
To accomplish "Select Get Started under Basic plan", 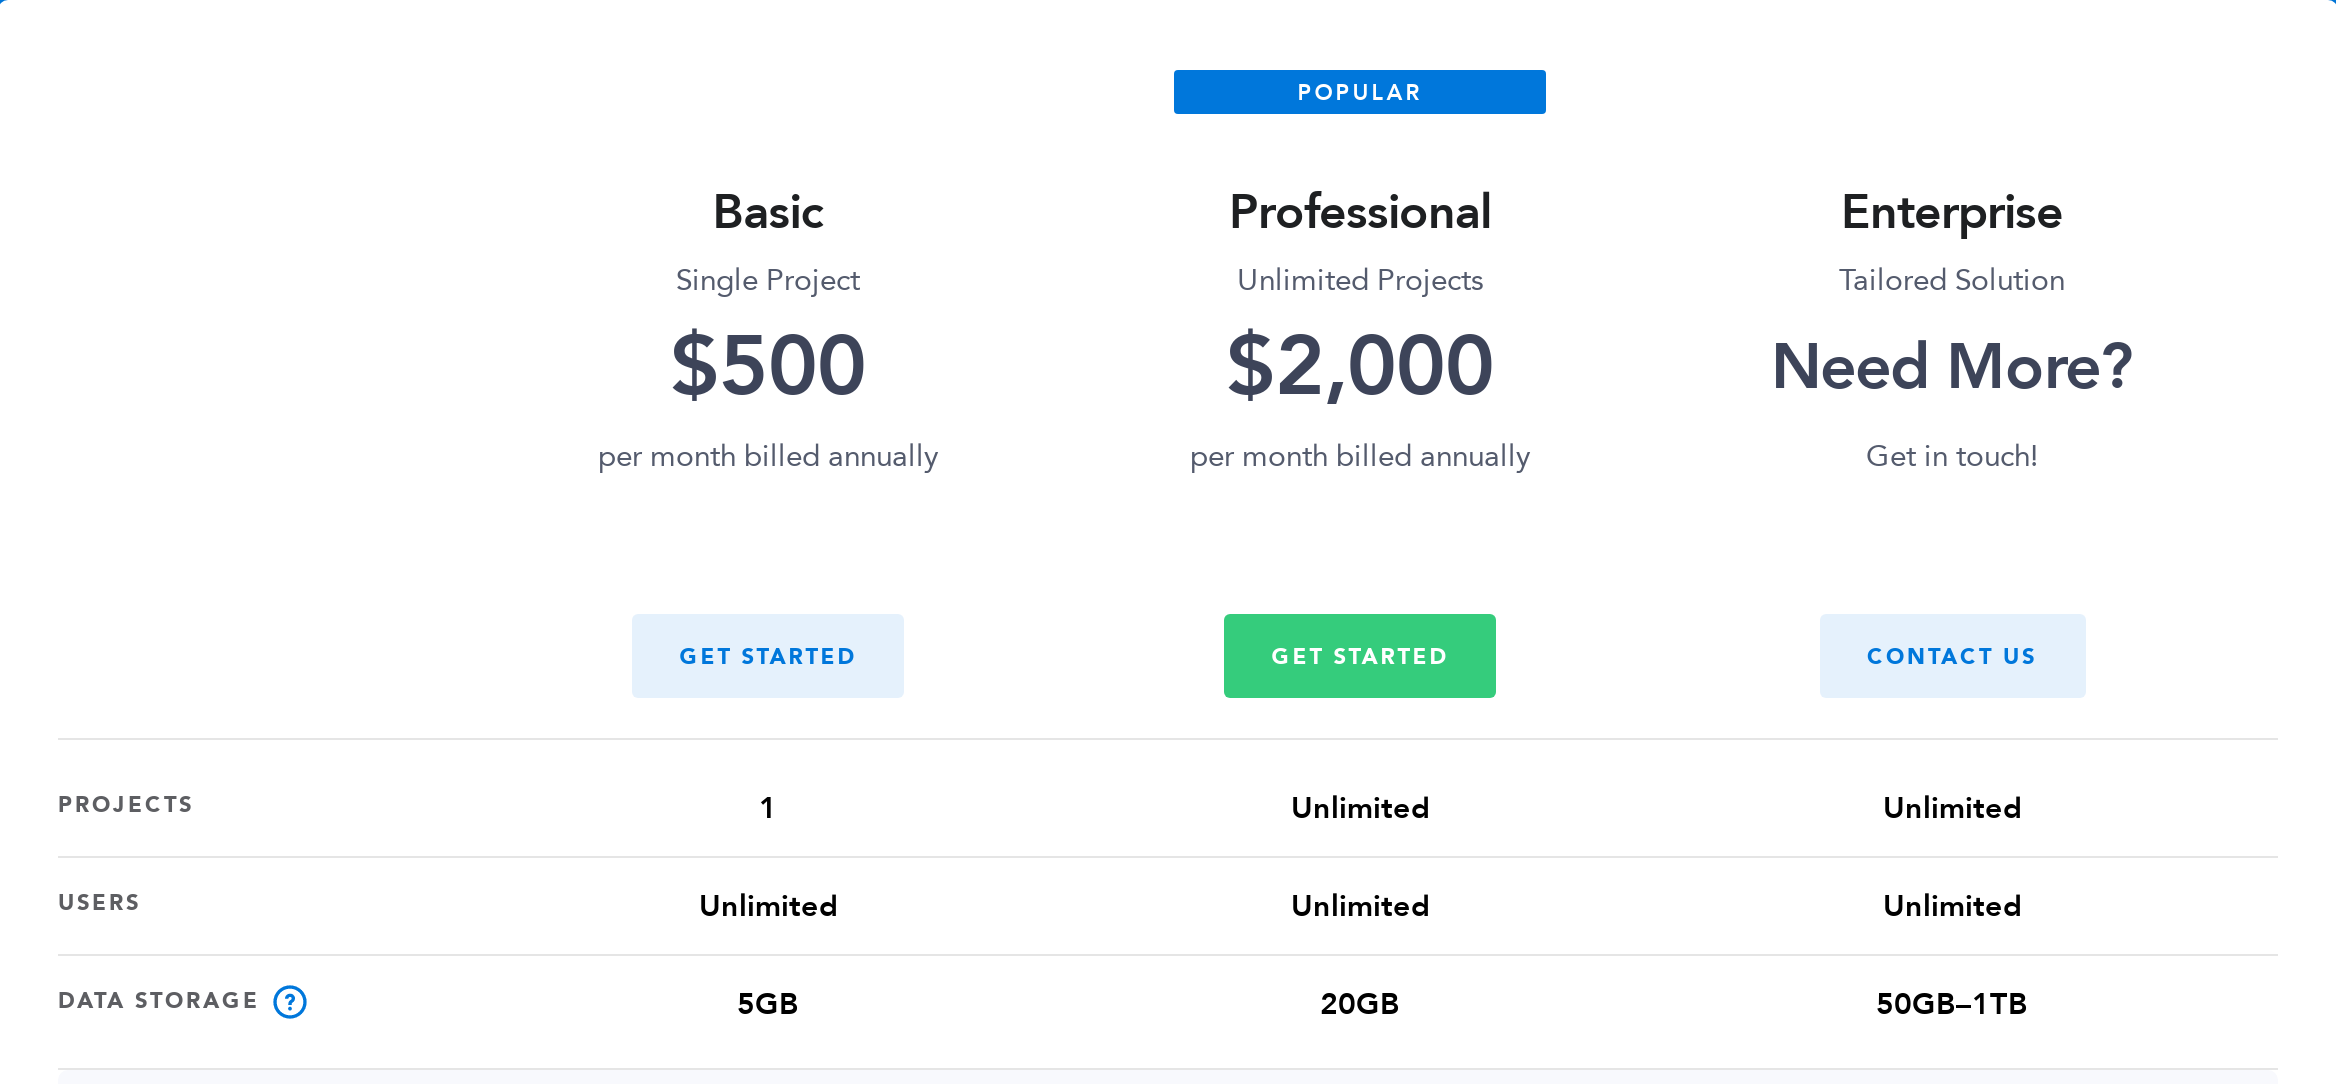I will point(768,655).
